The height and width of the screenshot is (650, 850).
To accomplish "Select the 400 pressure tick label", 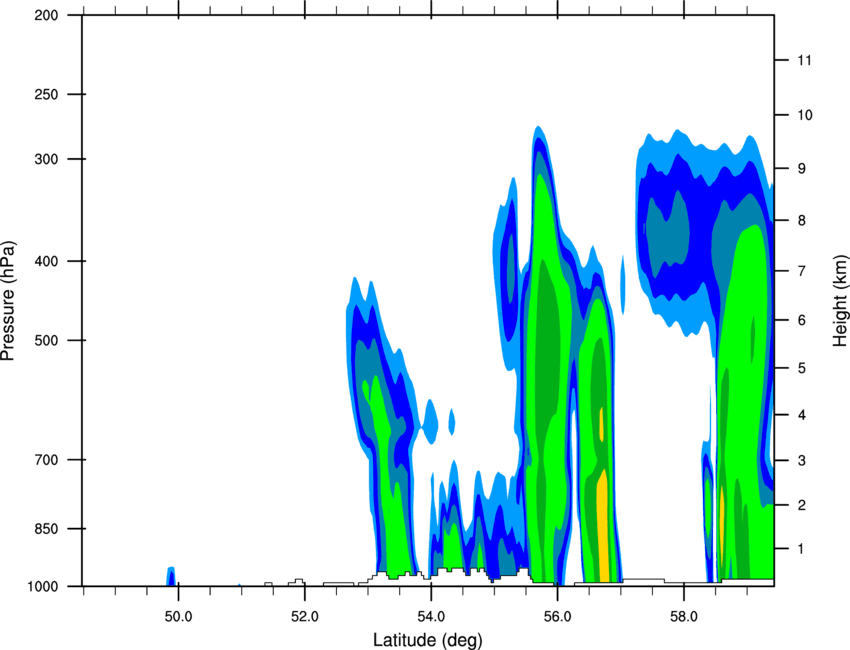I will (x=46, y=261).
